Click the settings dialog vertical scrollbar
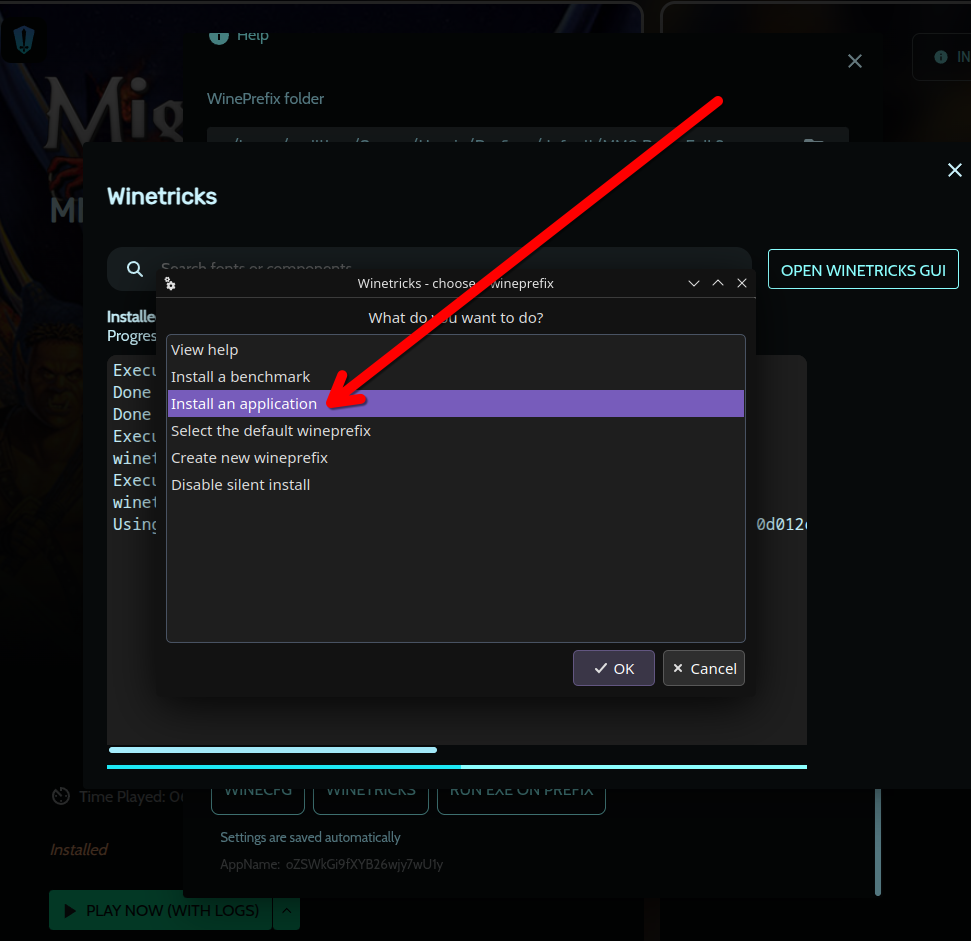The image size is (971, 941). coord(877,842)
